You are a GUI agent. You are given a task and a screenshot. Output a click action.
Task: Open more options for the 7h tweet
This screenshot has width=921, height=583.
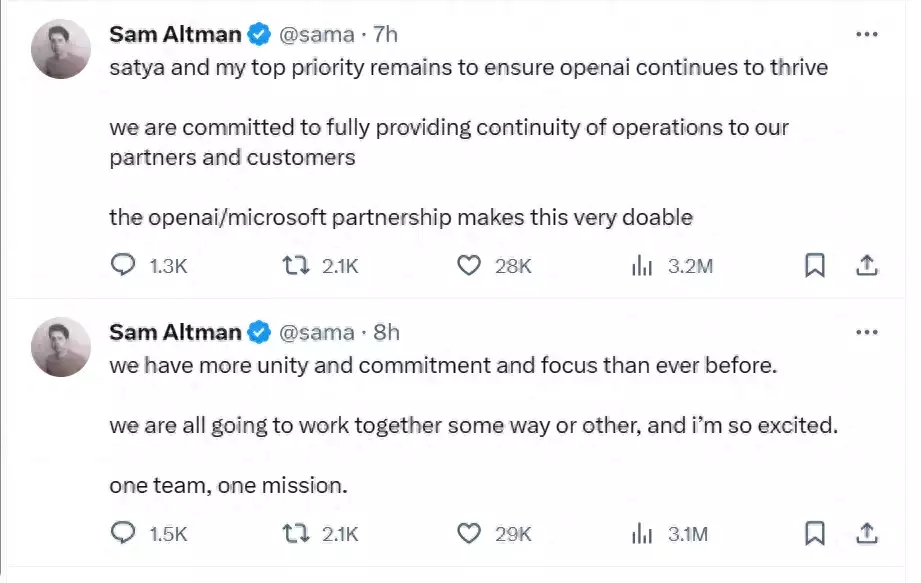coord(867,34)
